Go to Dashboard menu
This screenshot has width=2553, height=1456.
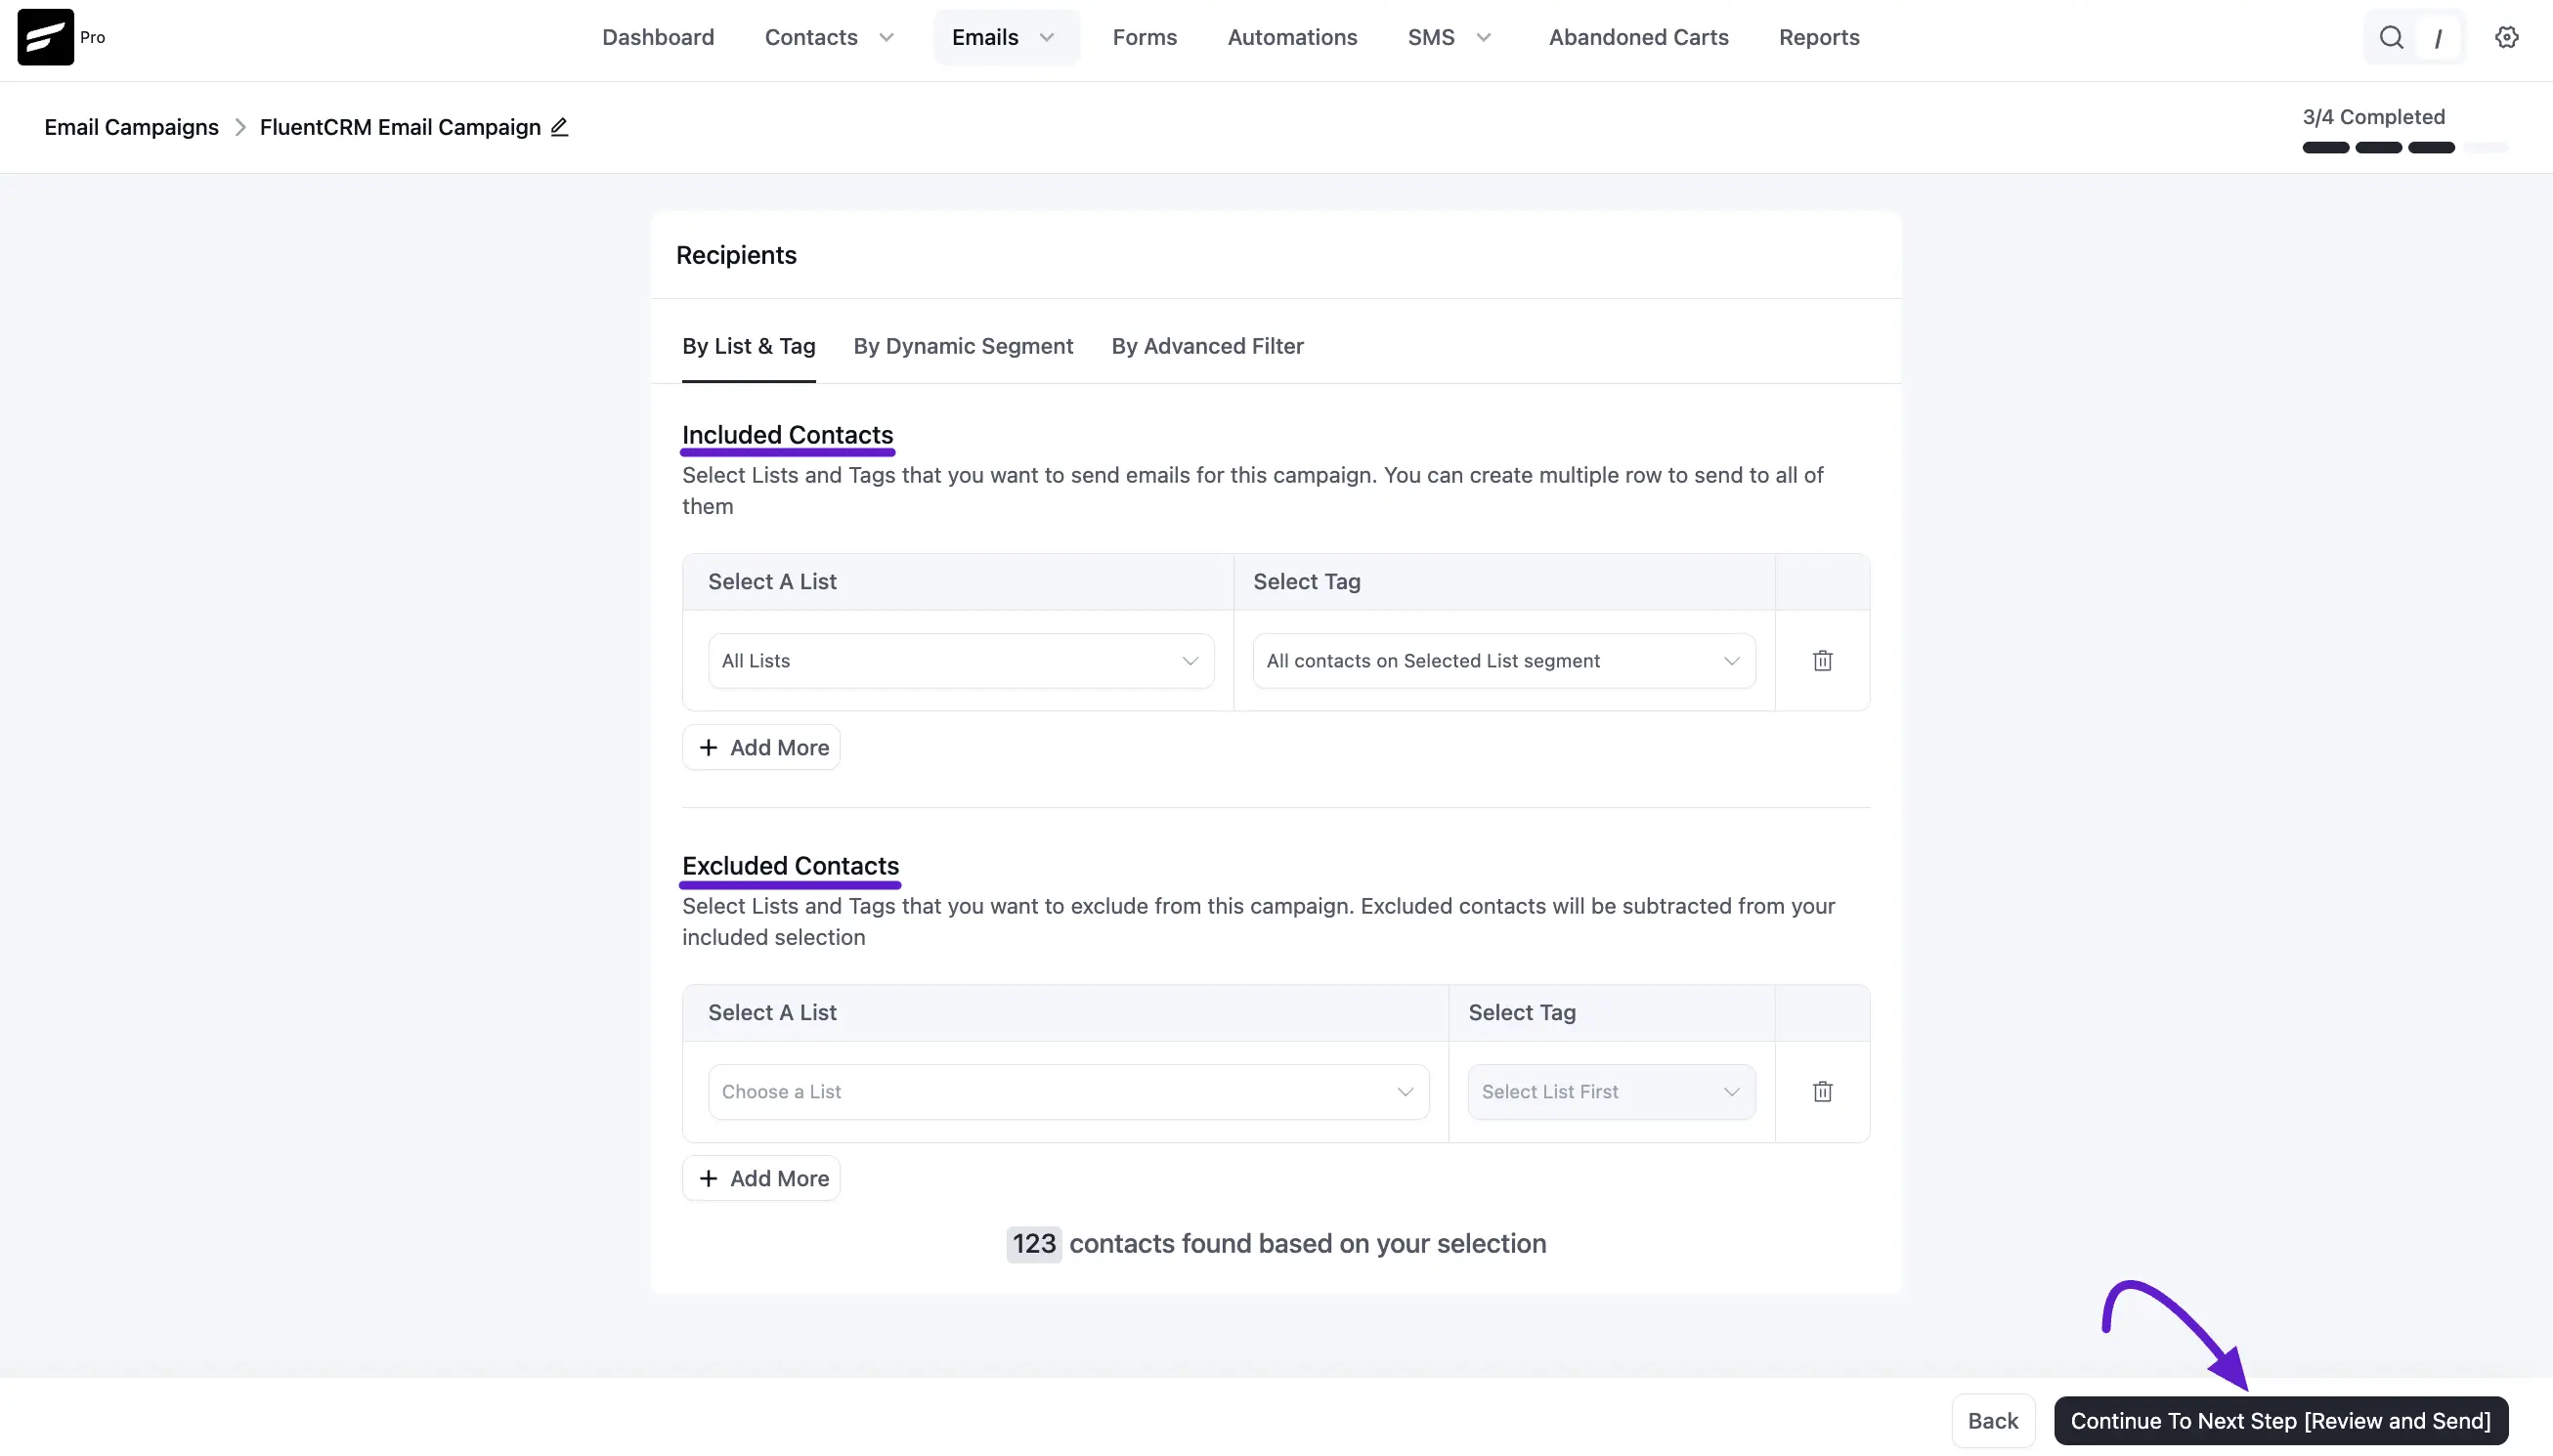pos(658,37)
